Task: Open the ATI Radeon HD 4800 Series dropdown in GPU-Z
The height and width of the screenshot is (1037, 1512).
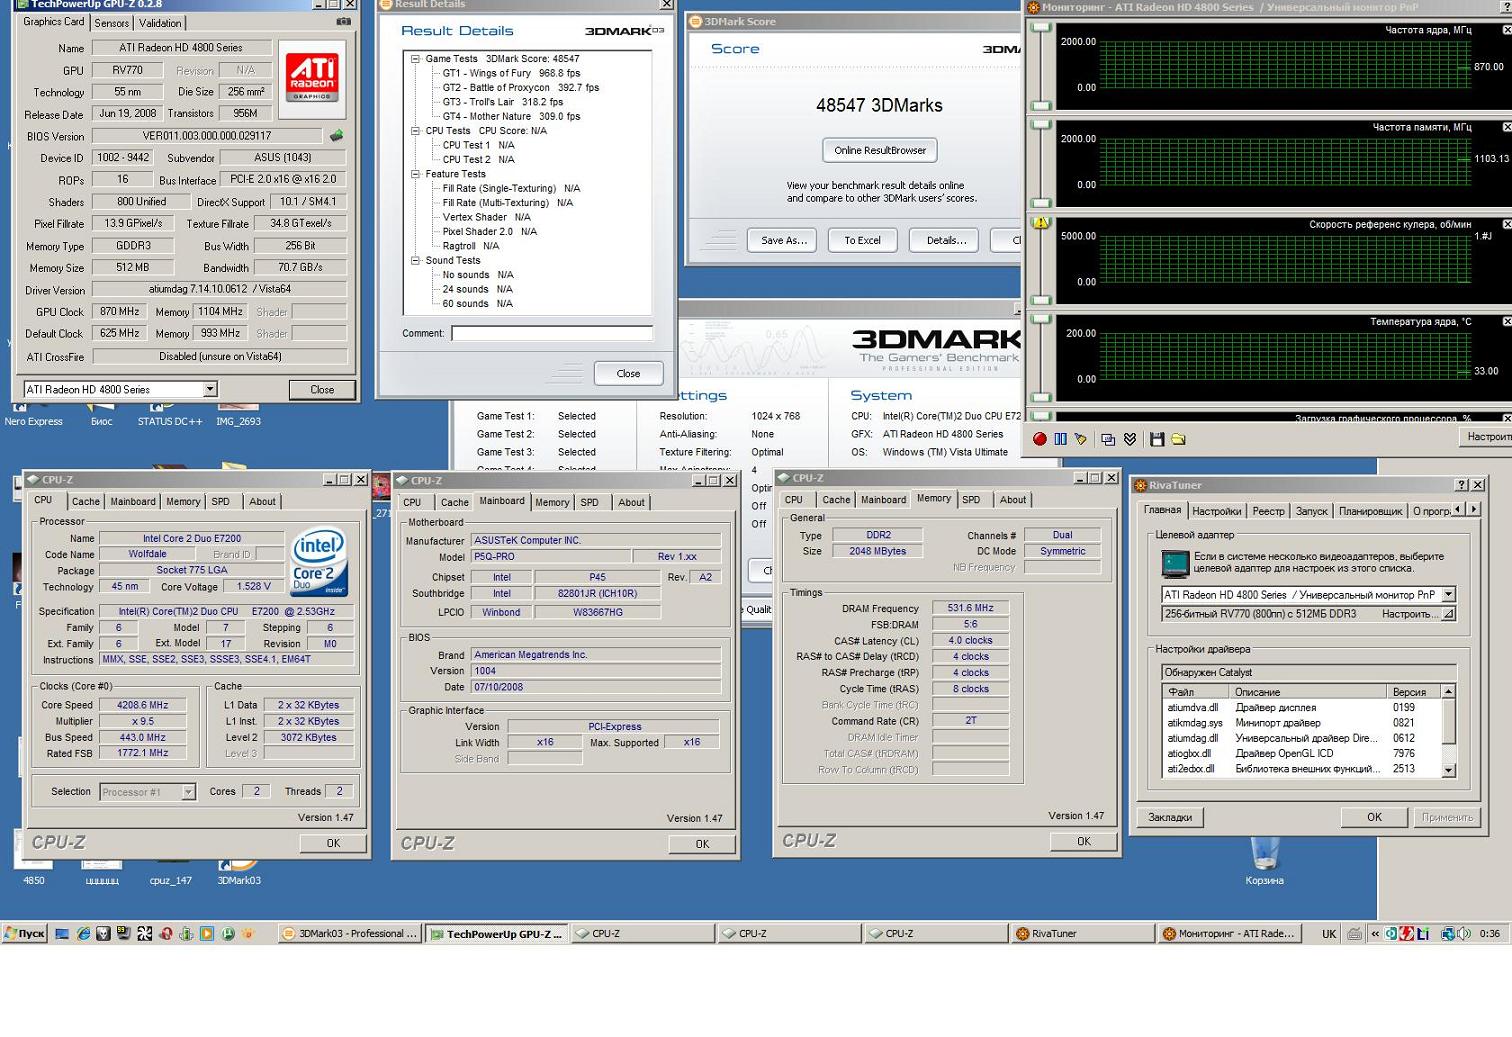Action: (x=210, y=390)
